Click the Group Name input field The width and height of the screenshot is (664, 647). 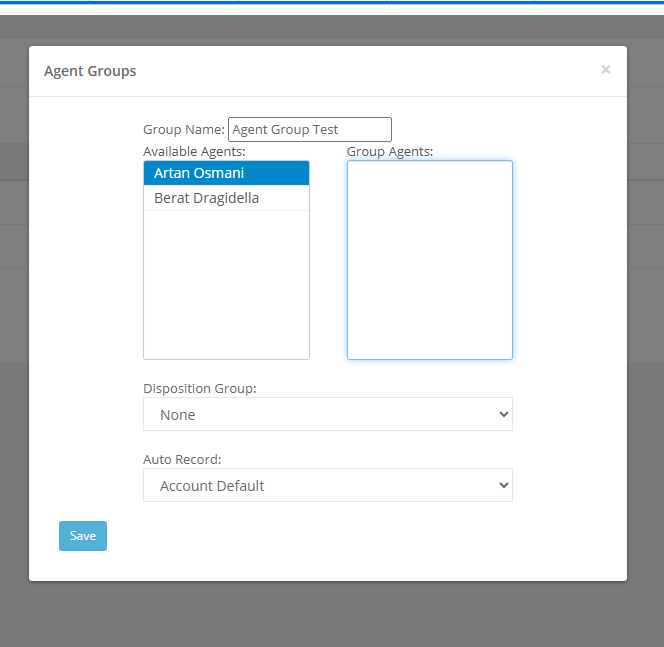(310, 130)
